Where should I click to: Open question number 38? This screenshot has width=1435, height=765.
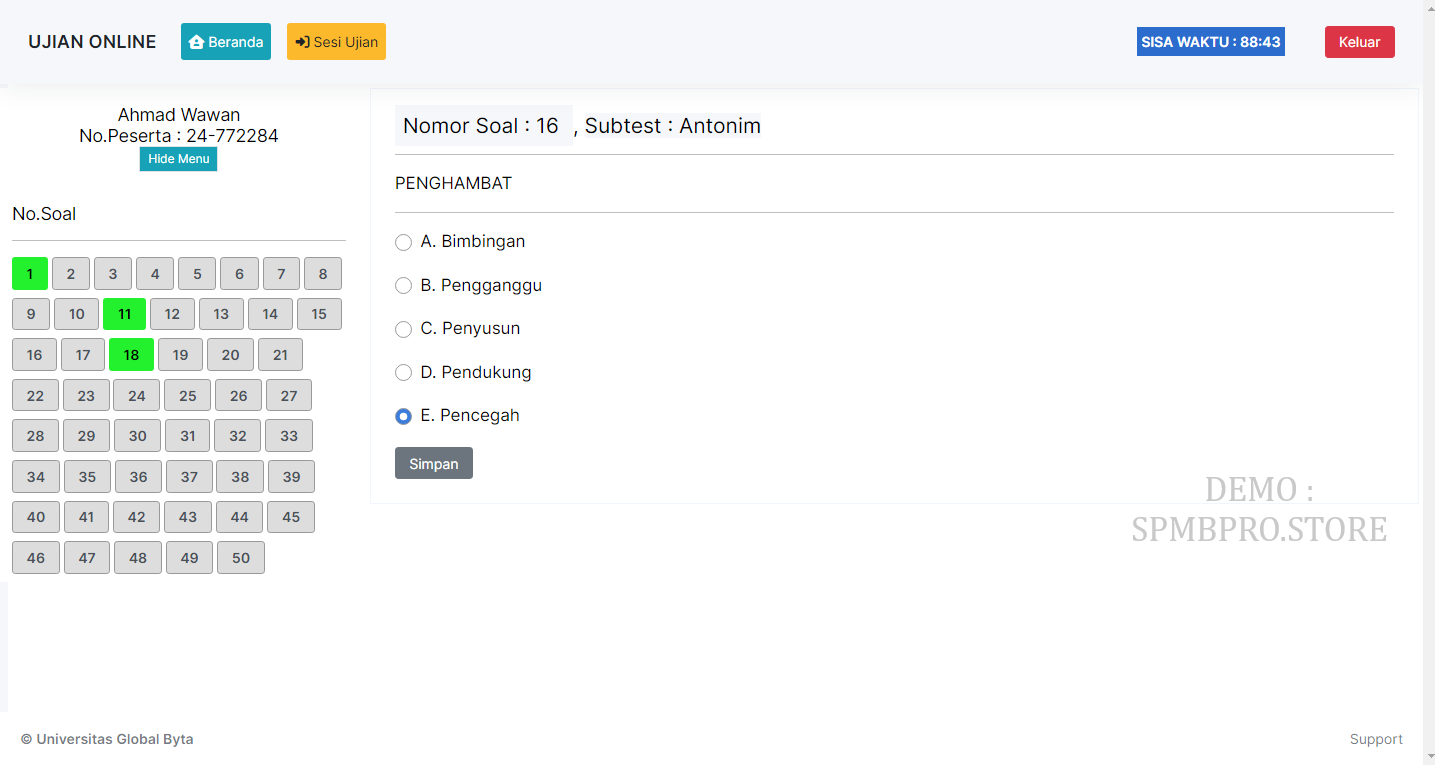point(240,477)
